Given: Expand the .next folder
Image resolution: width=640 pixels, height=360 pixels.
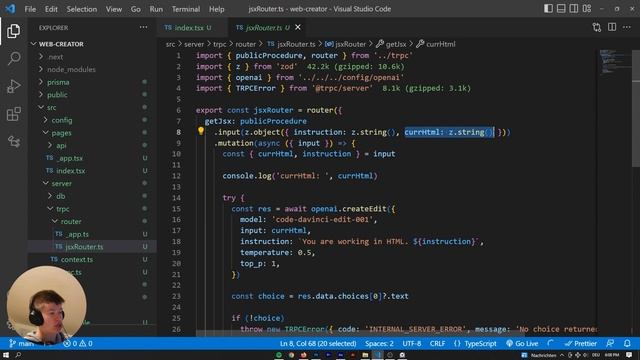Looking at the screenshot, I should [56, 57].
